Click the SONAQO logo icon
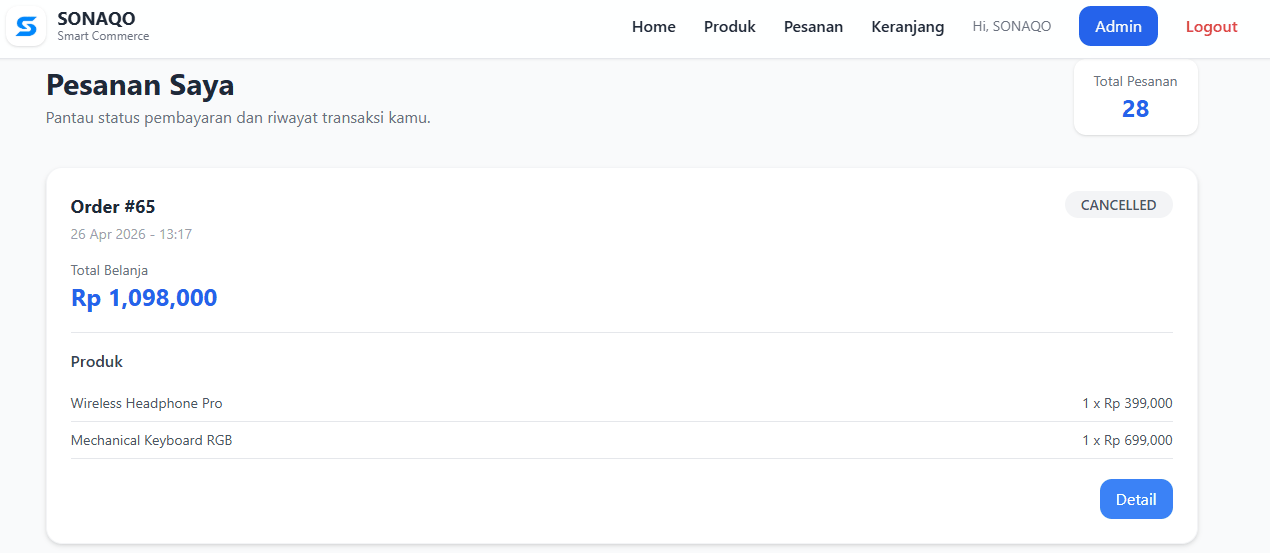 [x=26, y=26]
